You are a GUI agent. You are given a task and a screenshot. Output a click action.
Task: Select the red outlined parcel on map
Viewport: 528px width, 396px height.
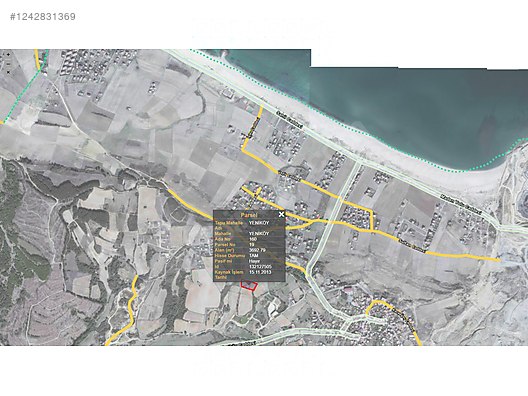[x=249, y=286]
